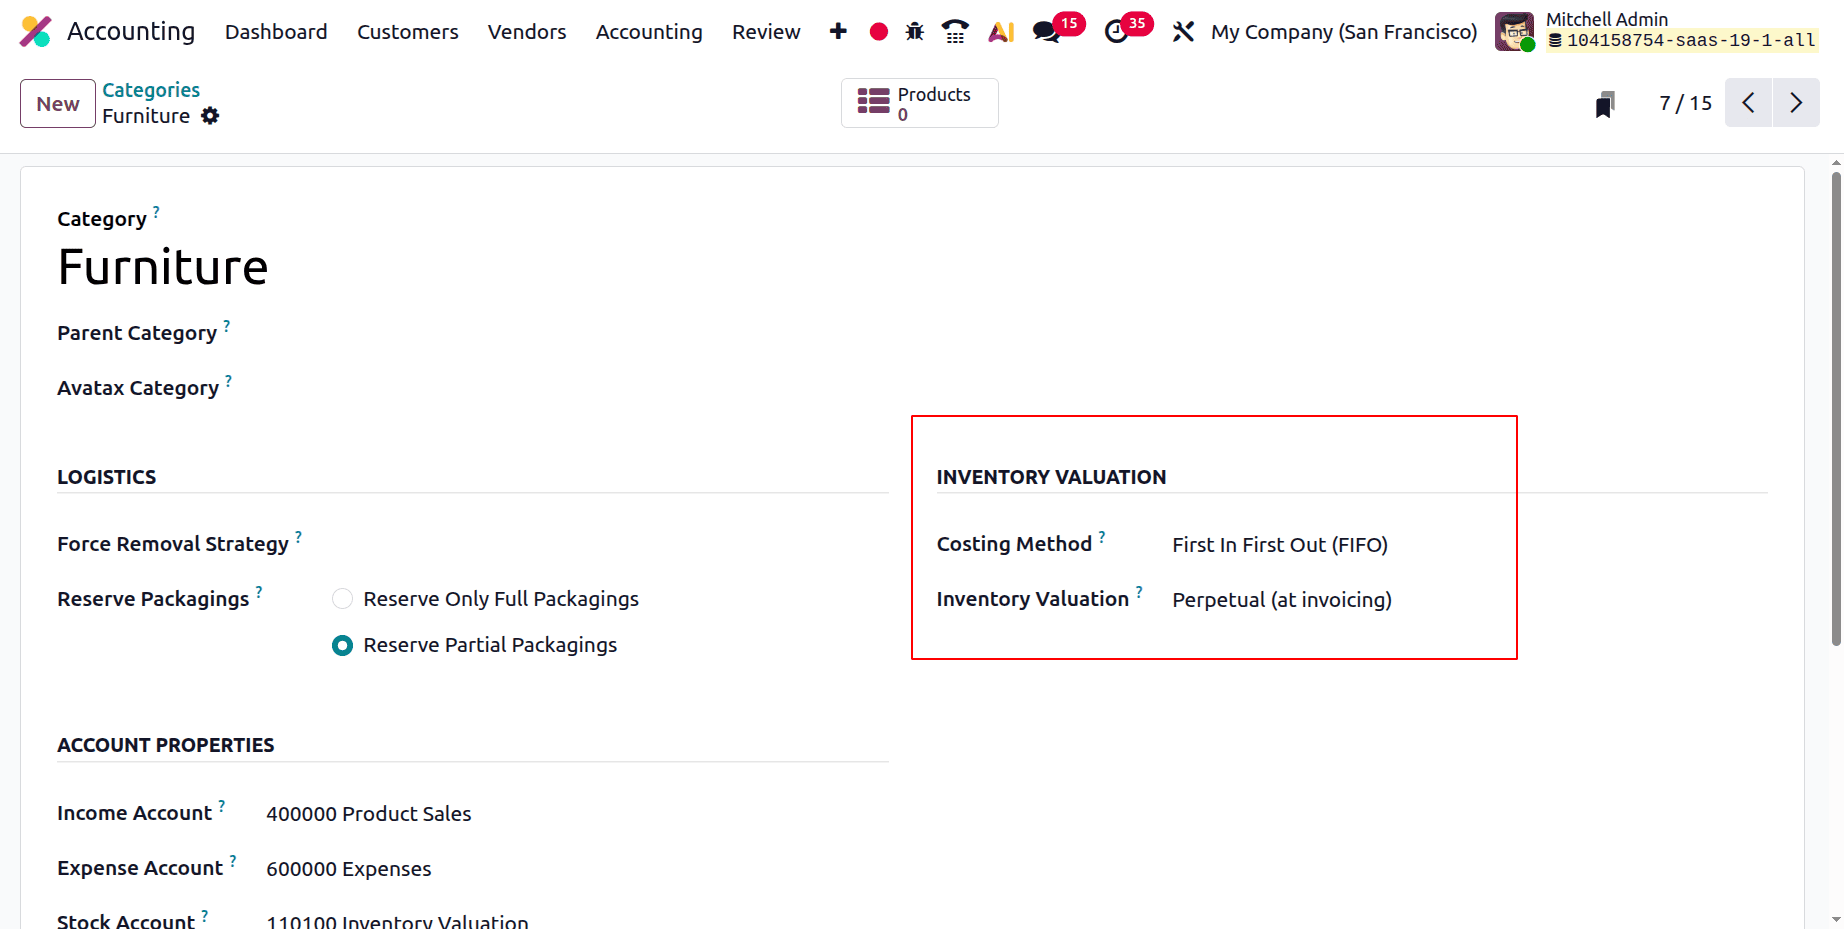The image size is (1844, 929).
Task: Click the bookmark icon near pager
Action: [1605, 104]
